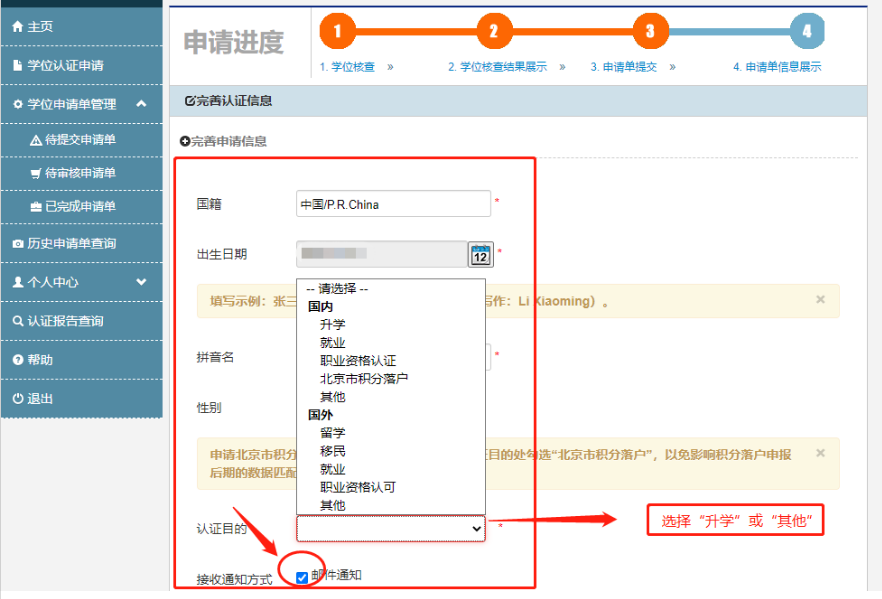Click the 历史申请单查询 camera icon
The image size is (882, 599).
click(17, 244)
